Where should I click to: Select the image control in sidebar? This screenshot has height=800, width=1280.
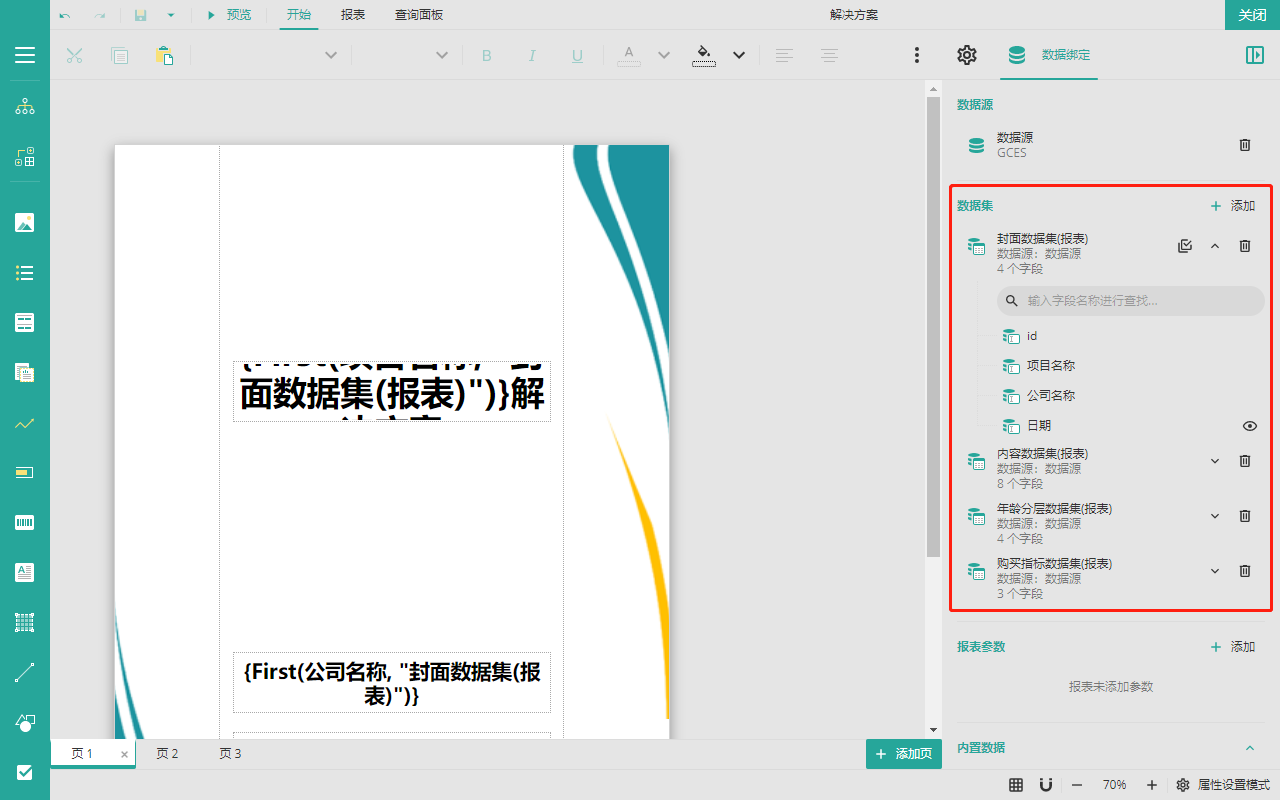pyautogui.click(x=25, y=222)
